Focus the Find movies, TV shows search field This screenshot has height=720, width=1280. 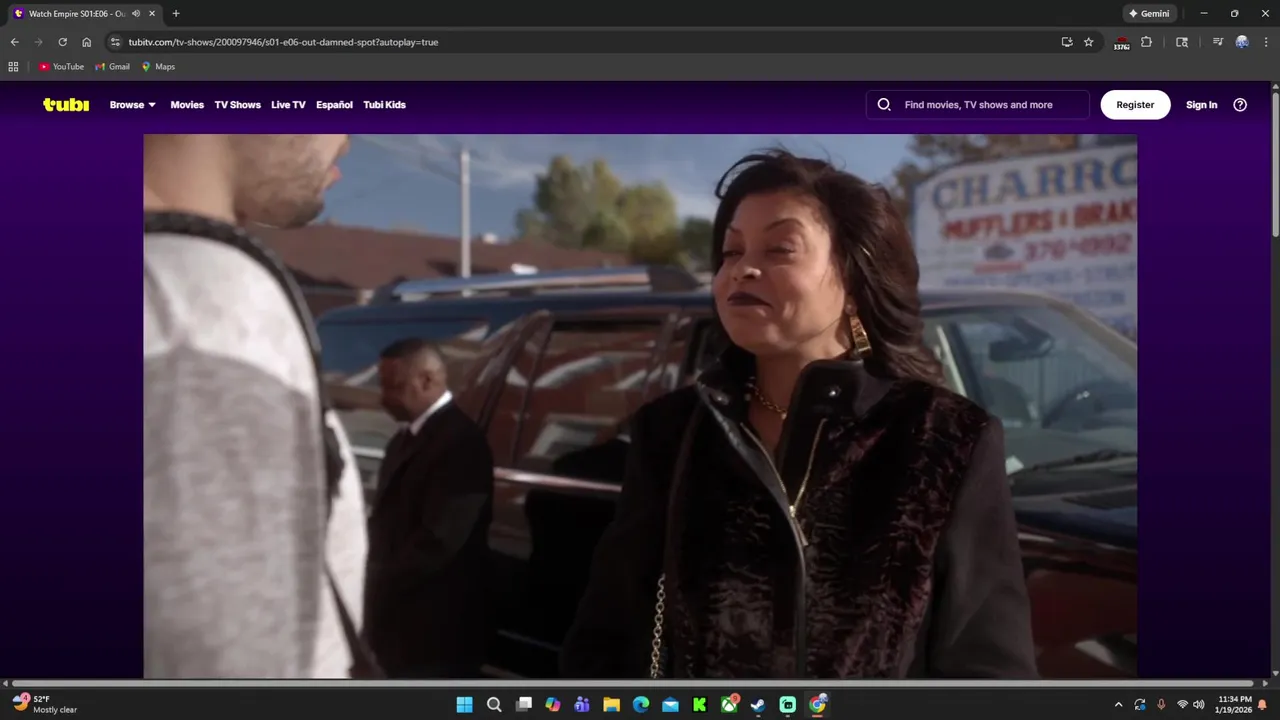[978, 104]
